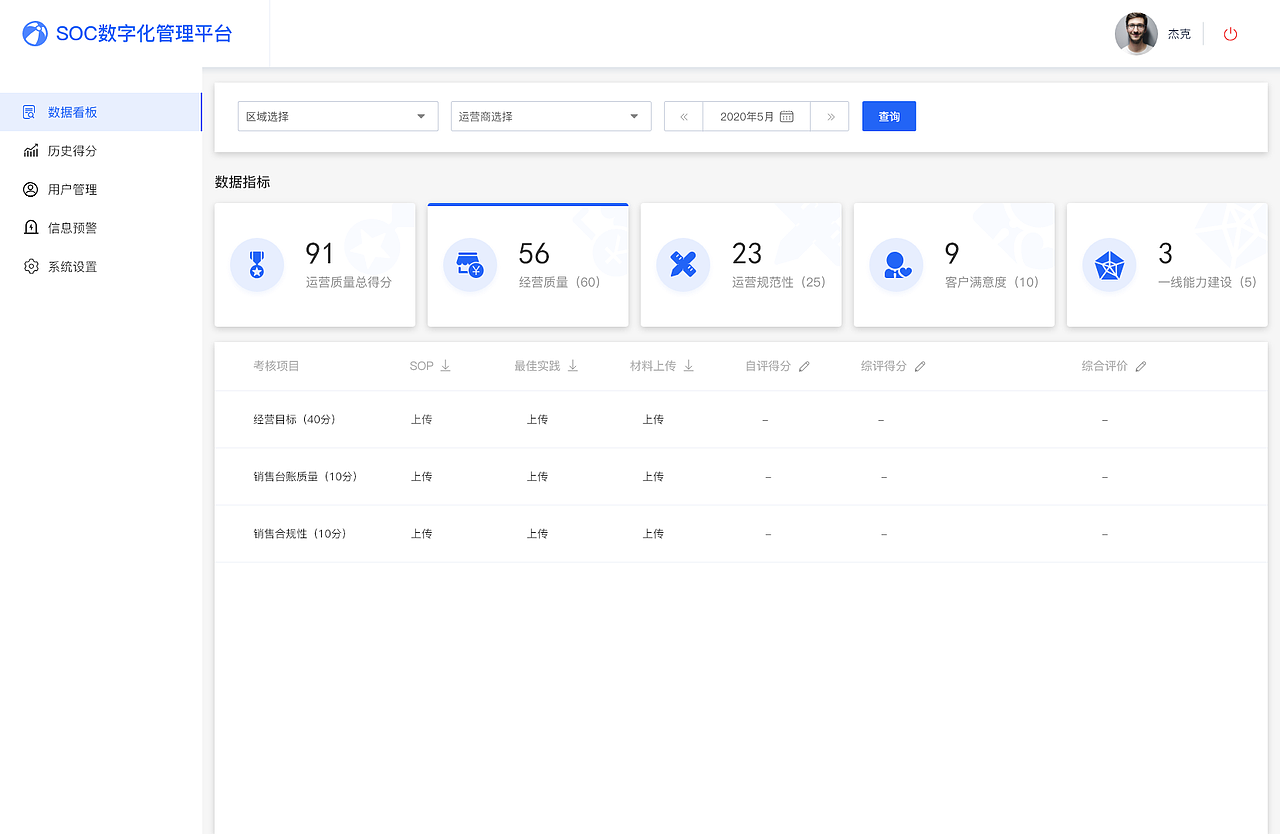Click the red power logout icon

click(x=1231, y=34)
